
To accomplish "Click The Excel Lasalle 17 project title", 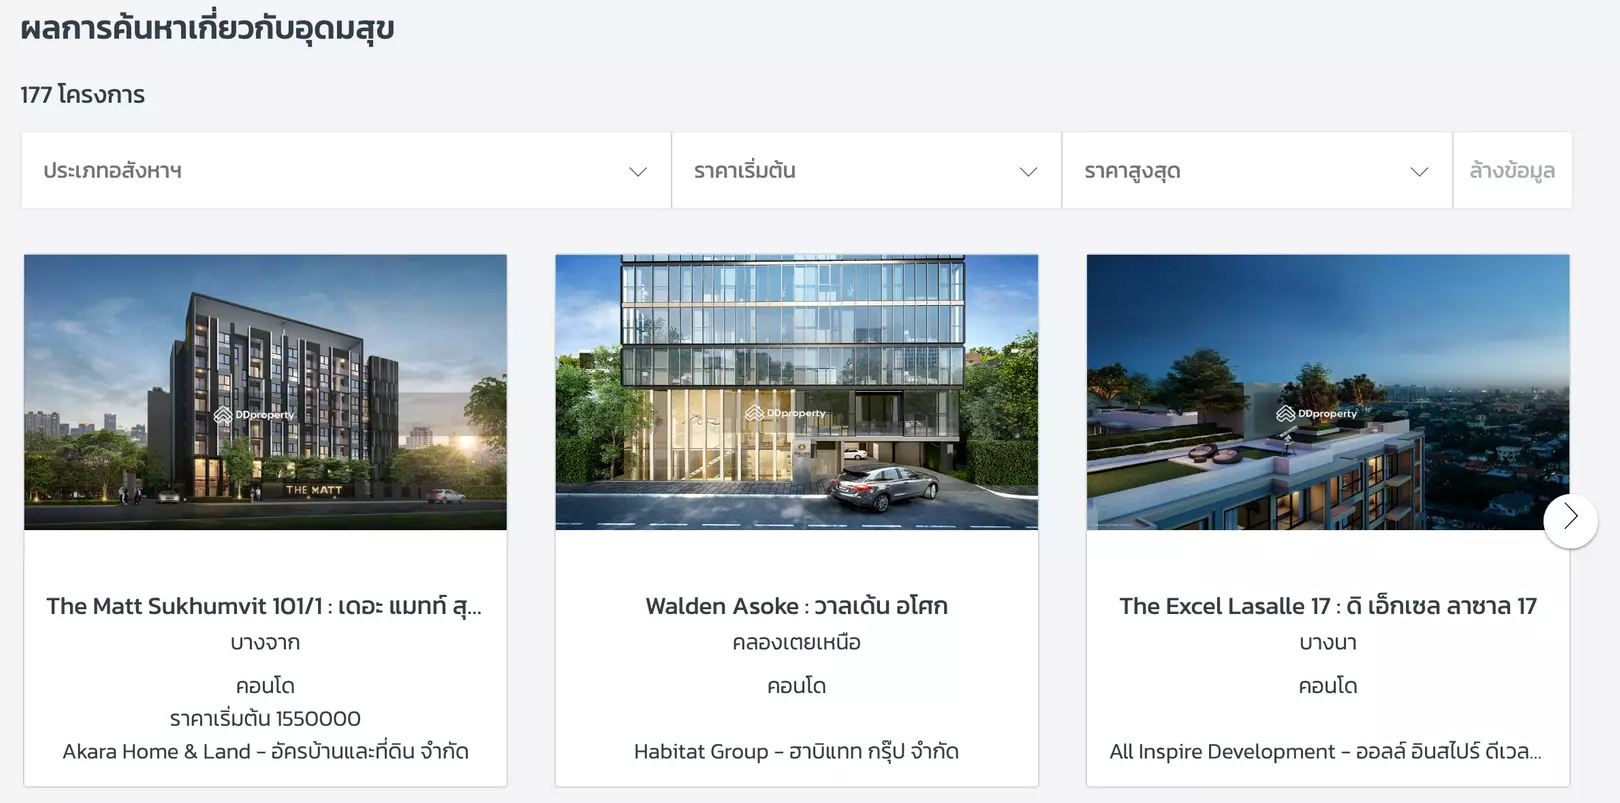I will click(x=1328, y=606).
